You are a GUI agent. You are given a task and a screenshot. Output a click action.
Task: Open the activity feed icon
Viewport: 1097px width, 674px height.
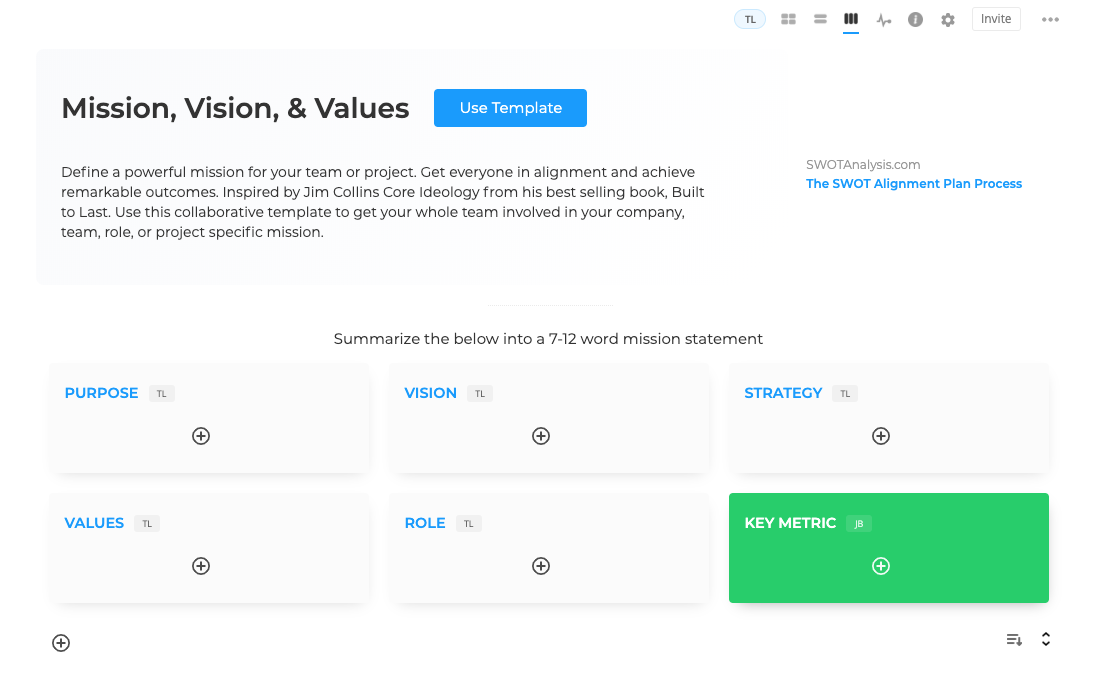pos(883,19)
